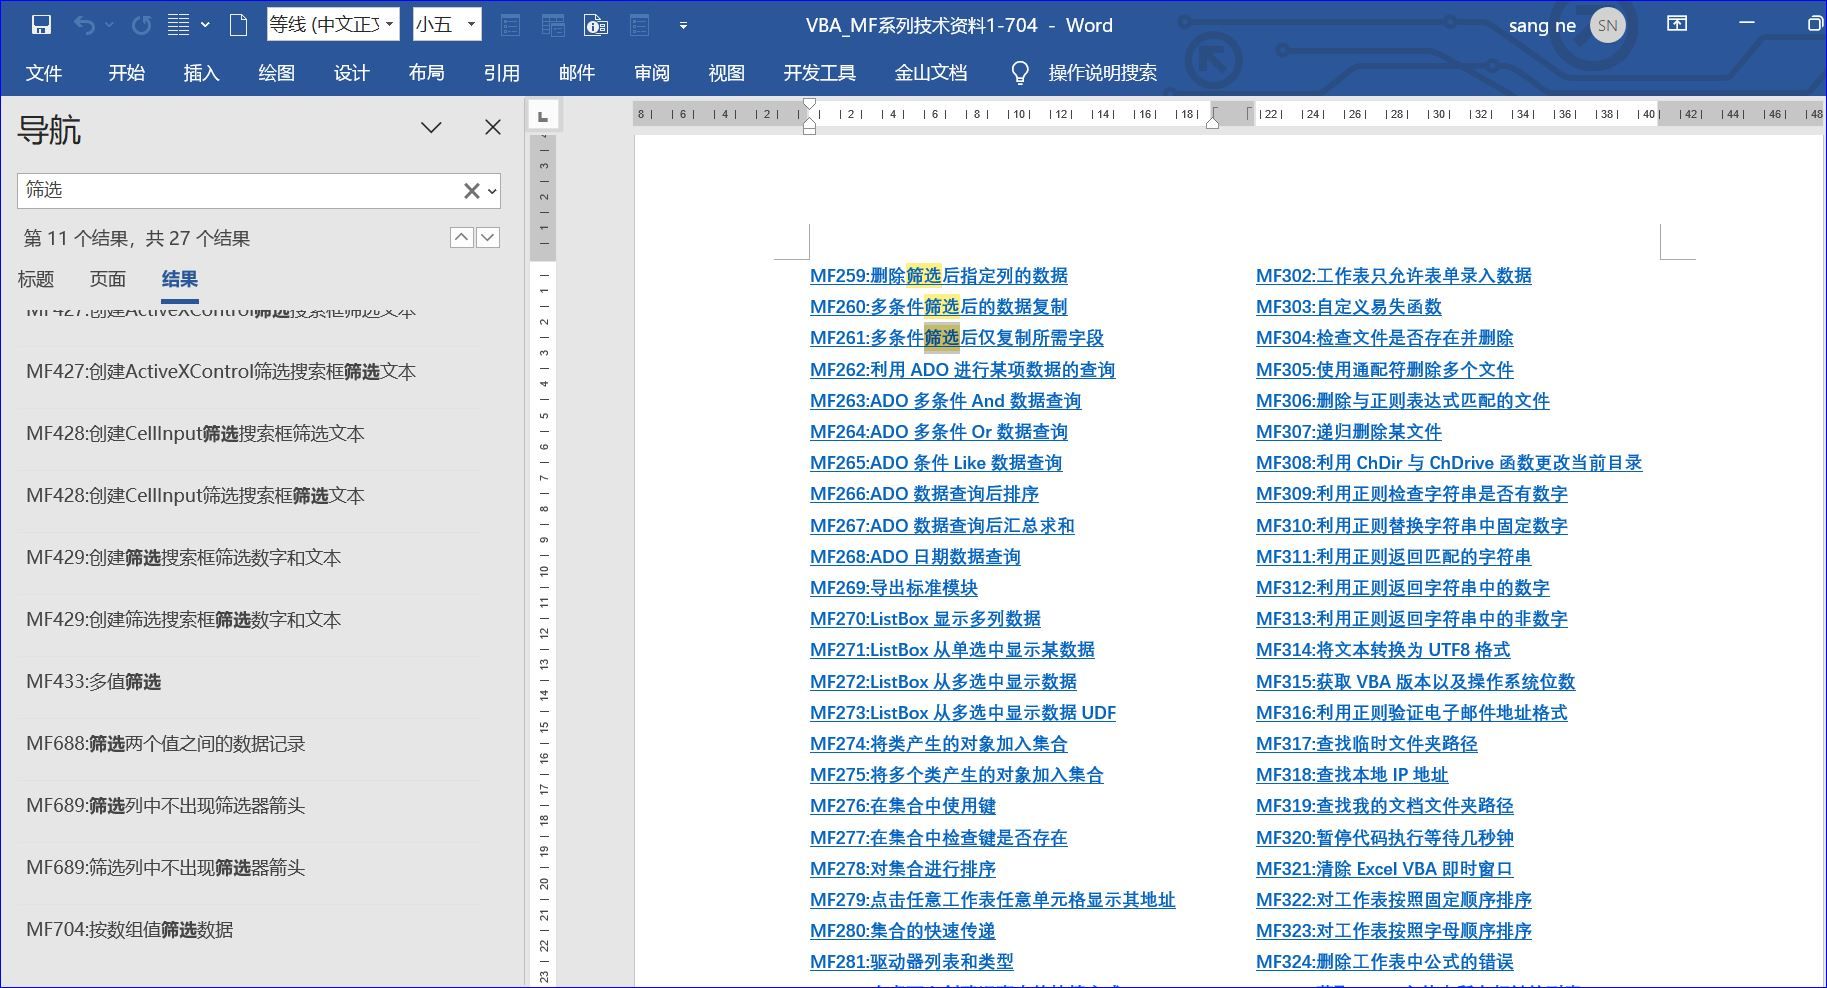Viewport: 1827px width, 988px height.
Task: Open the 布局 ribbon tab
Action: (426, 73)
